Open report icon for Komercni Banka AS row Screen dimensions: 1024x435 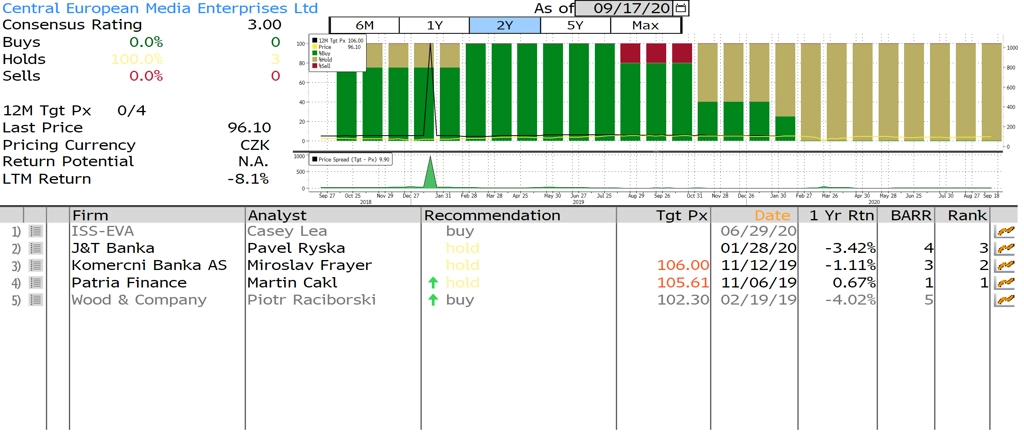click(1004, 265)
